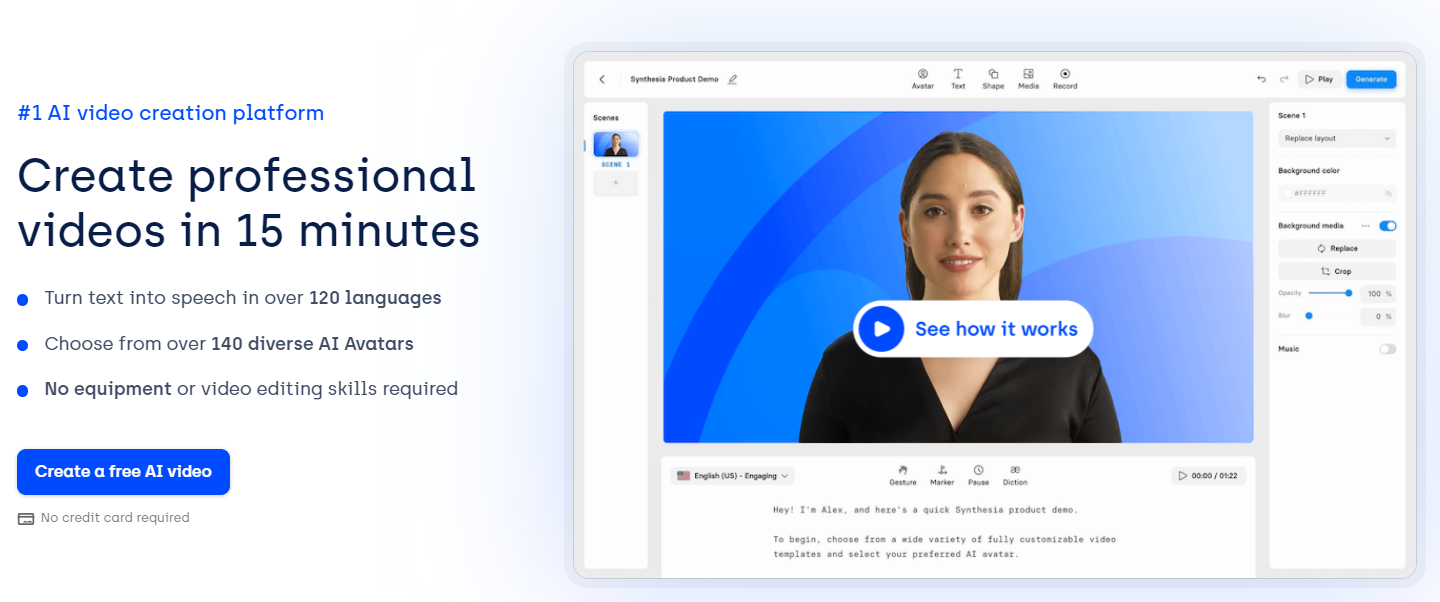
Task: Play script preview at 00:00 / 01:22
Action: 1209,476
